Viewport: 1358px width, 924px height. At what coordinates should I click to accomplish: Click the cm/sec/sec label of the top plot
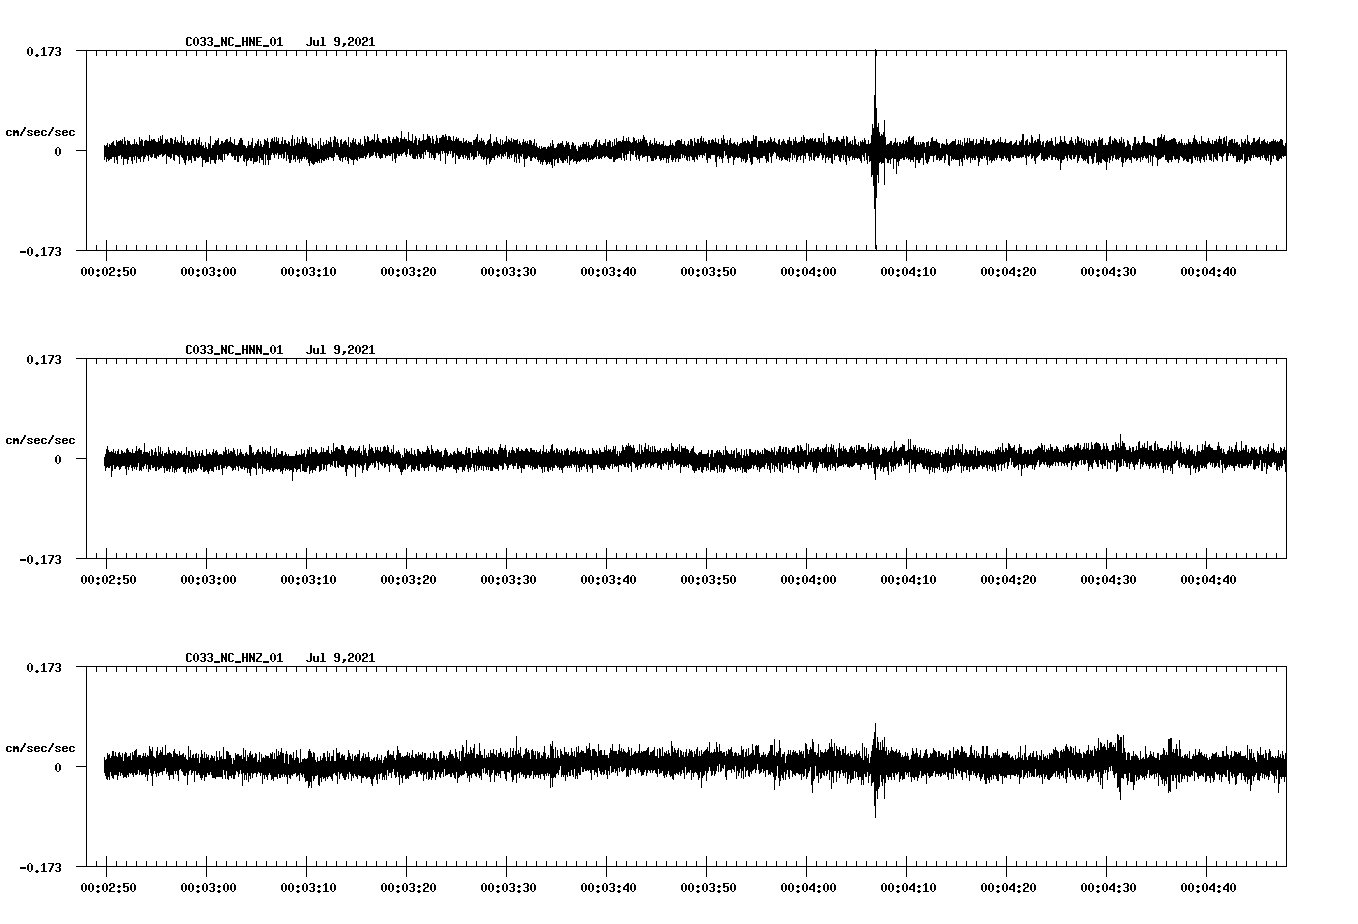pos(40,131)
